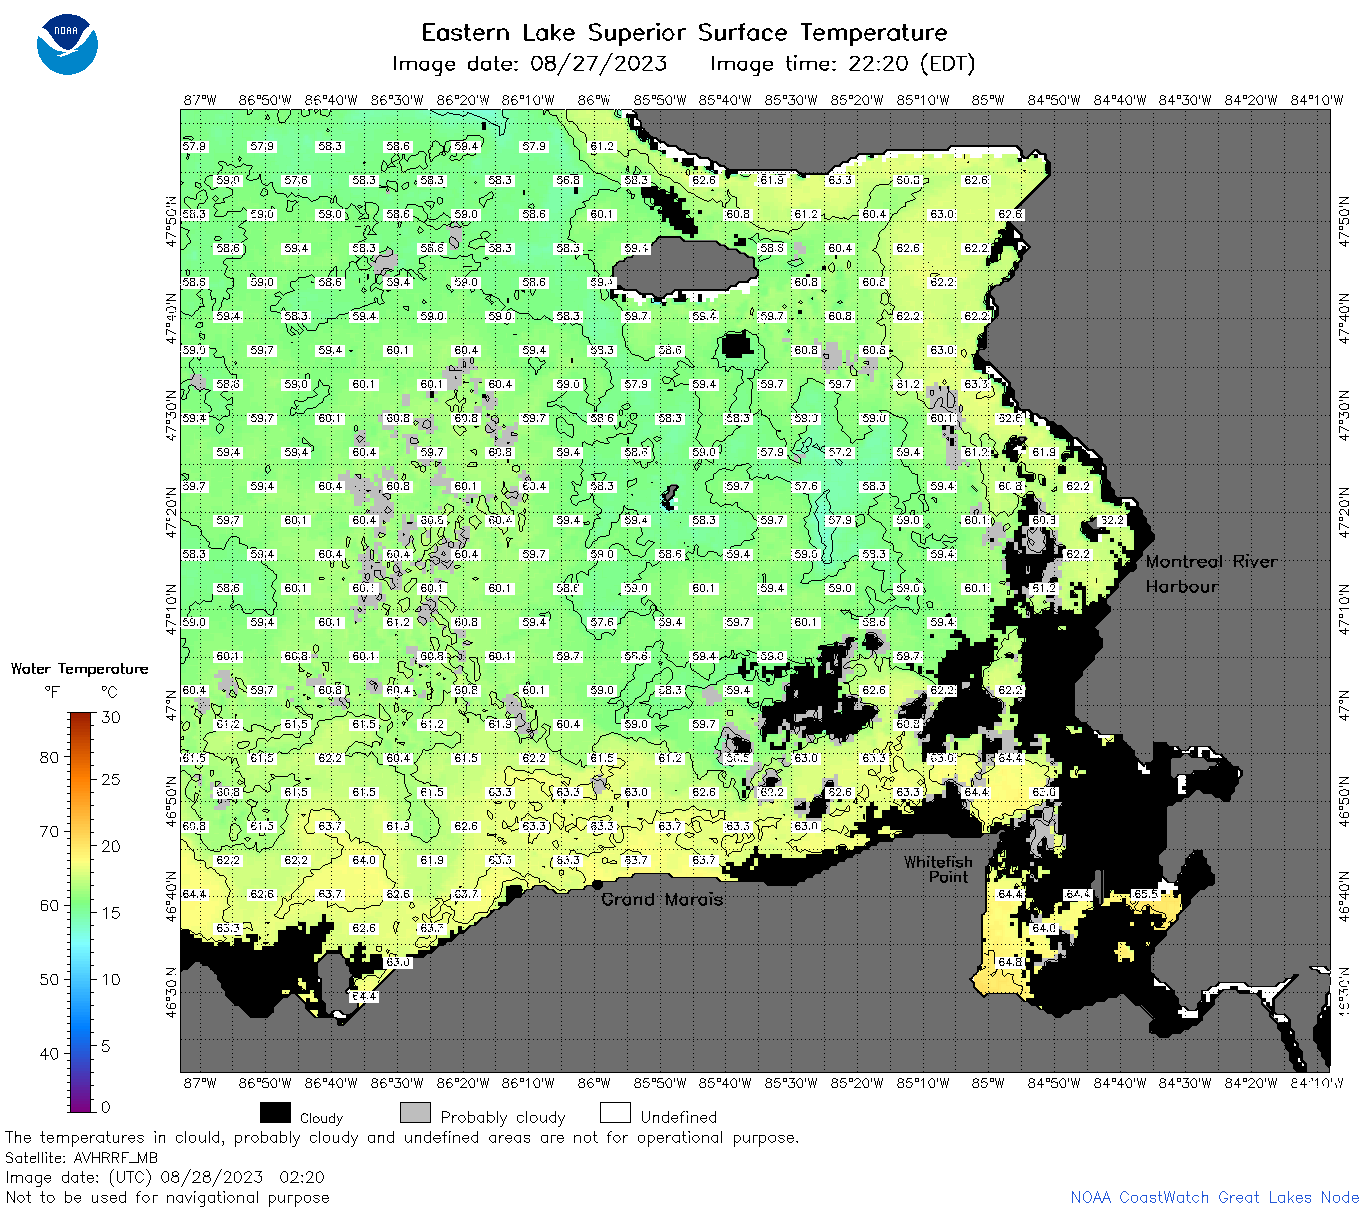
Task: Click the 84°30'W label on the bottom axis
Action: coord(1185,1082)
